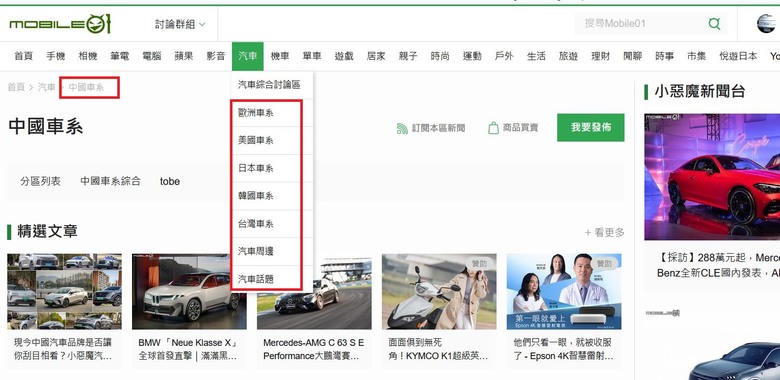Open the BMW Neue Klasse X thumbnail
780x380 pixels.
click(189, 291)
